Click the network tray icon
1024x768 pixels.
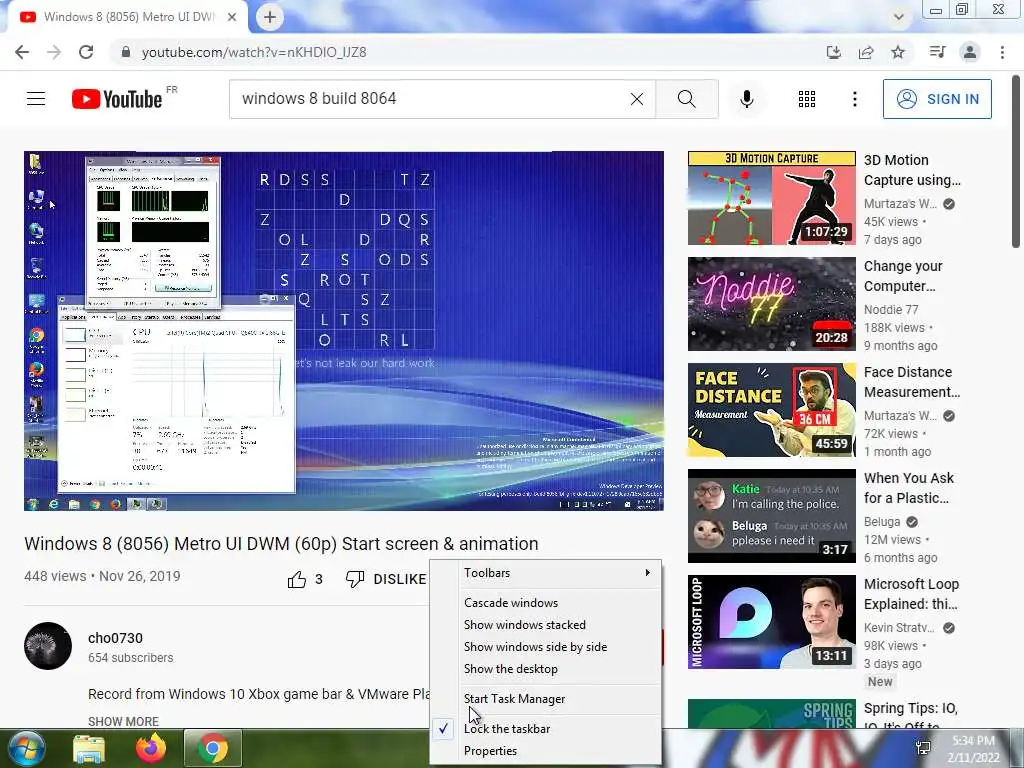923,748
